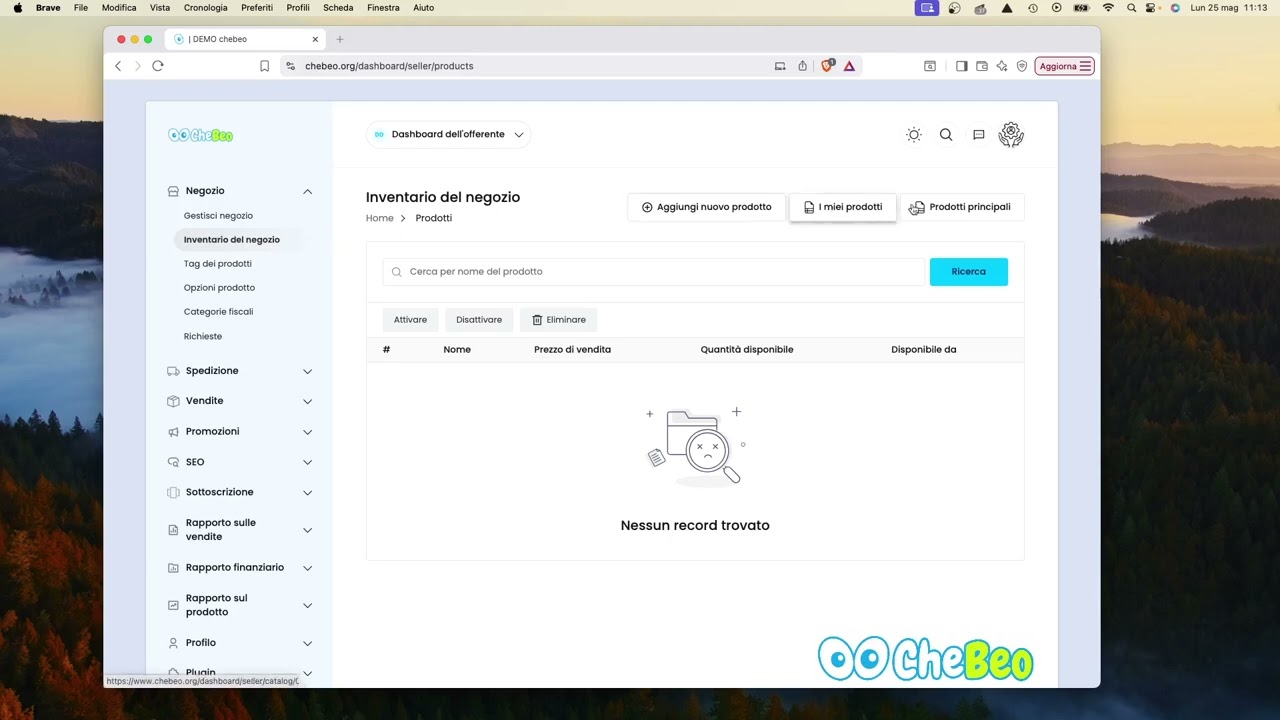Expand the Rapporto finanziario chevron
The image size is (1280, 720).
pos(308,568)
